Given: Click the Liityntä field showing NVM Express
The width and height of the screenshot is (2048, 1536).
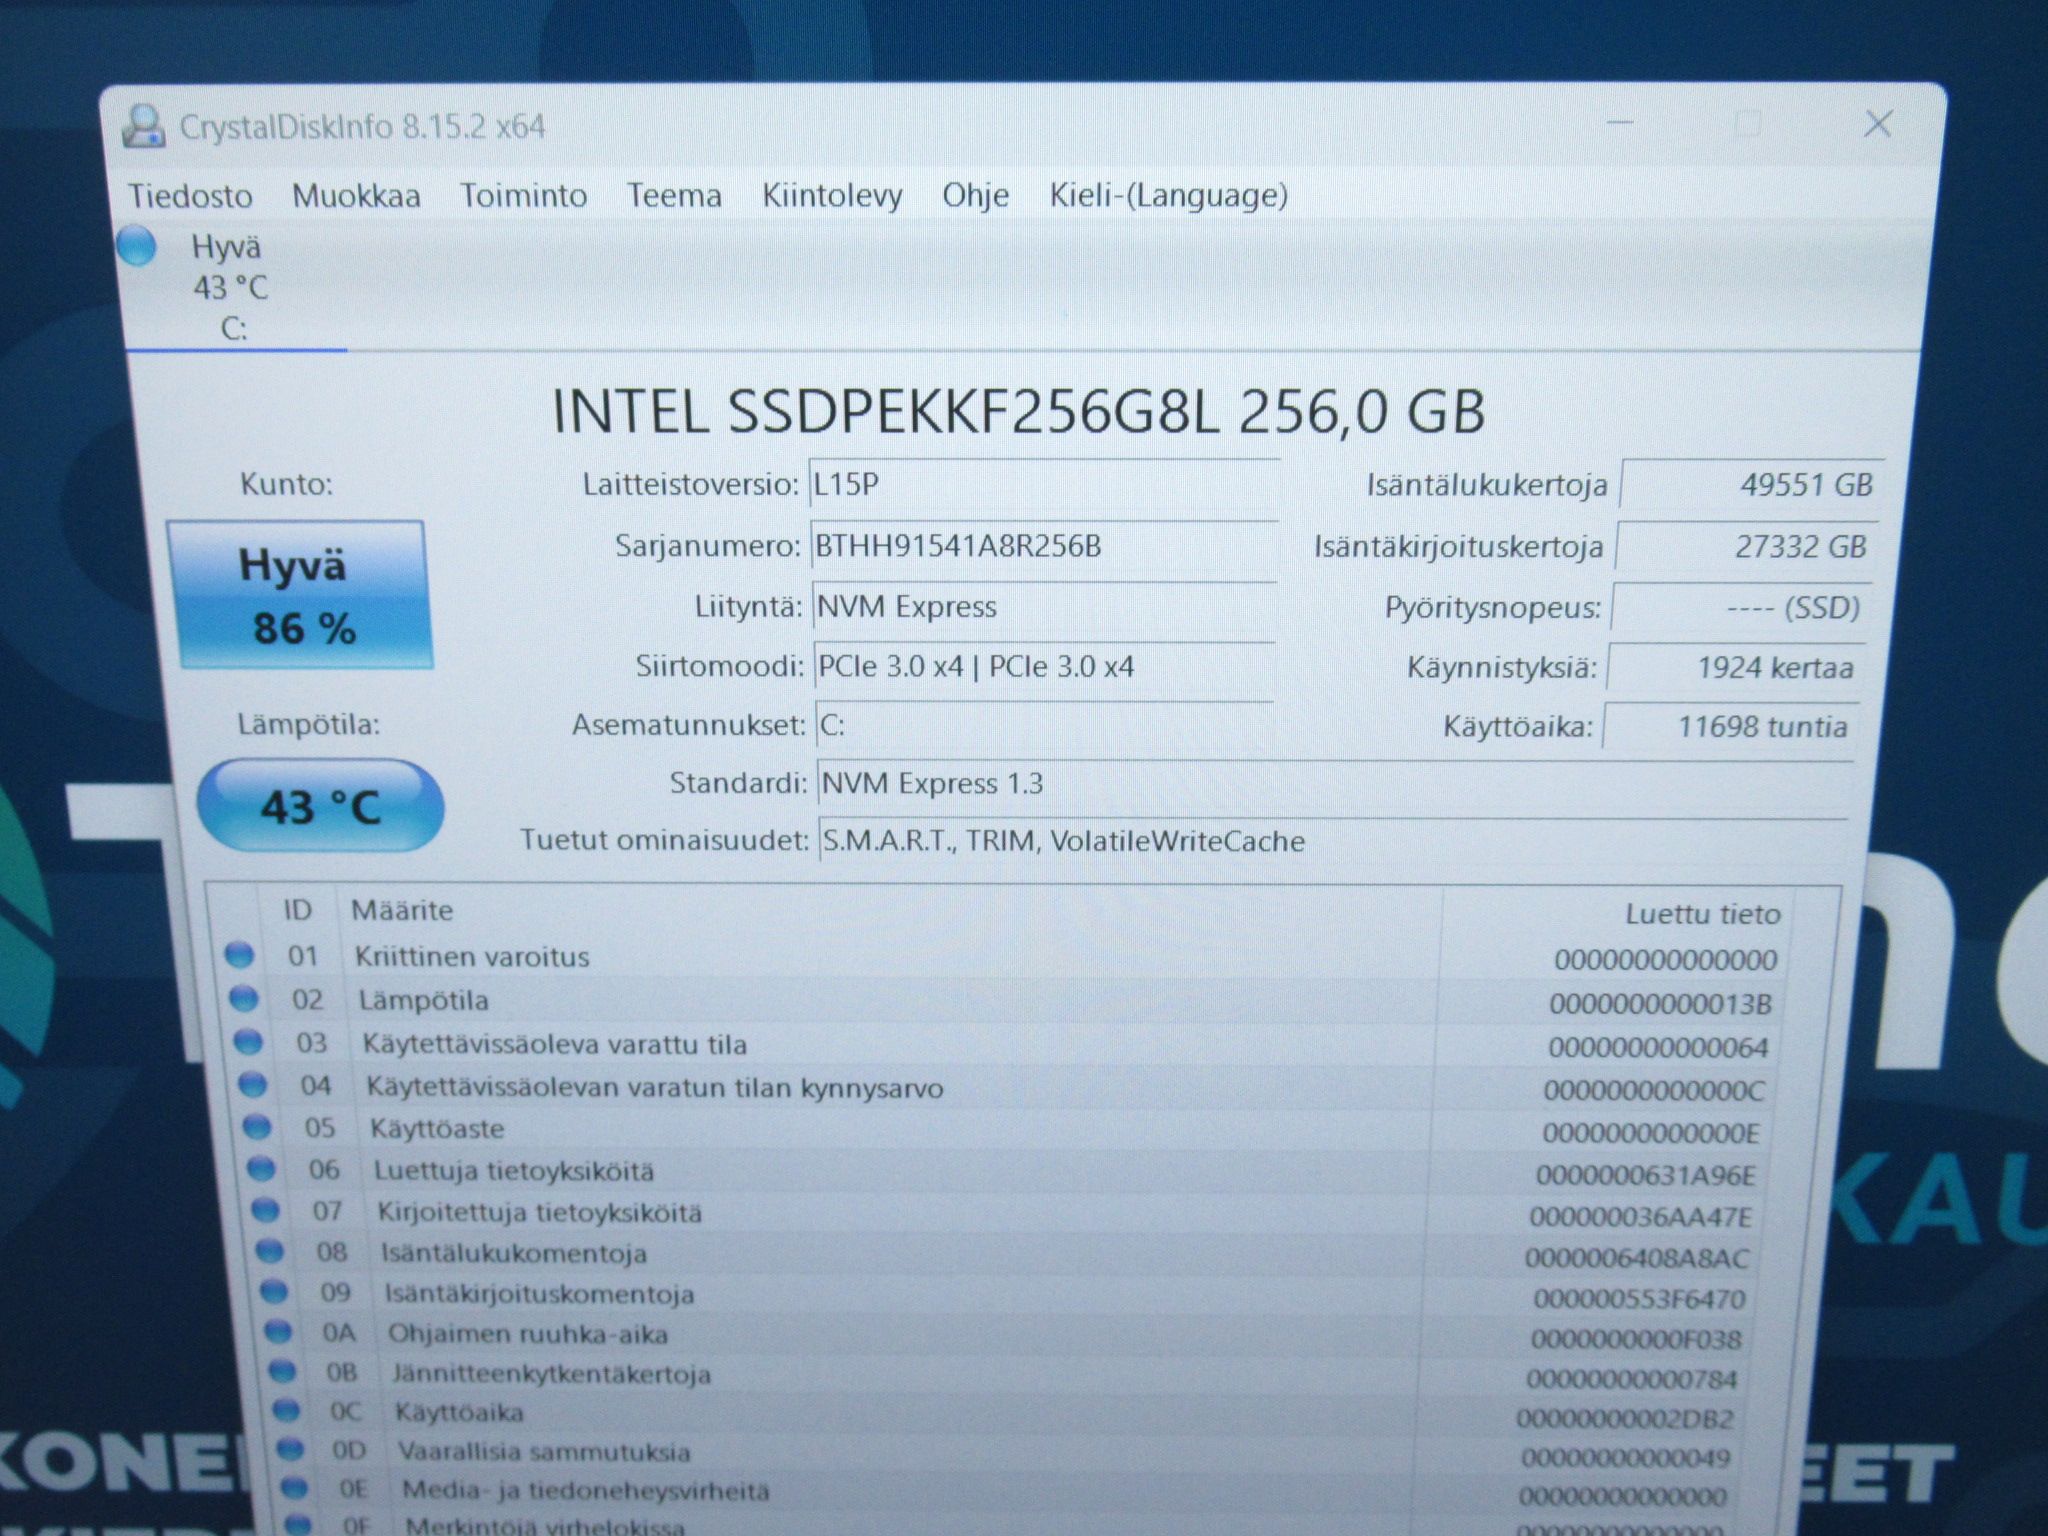Looking at the screenshot, I should click(1044, 607).
